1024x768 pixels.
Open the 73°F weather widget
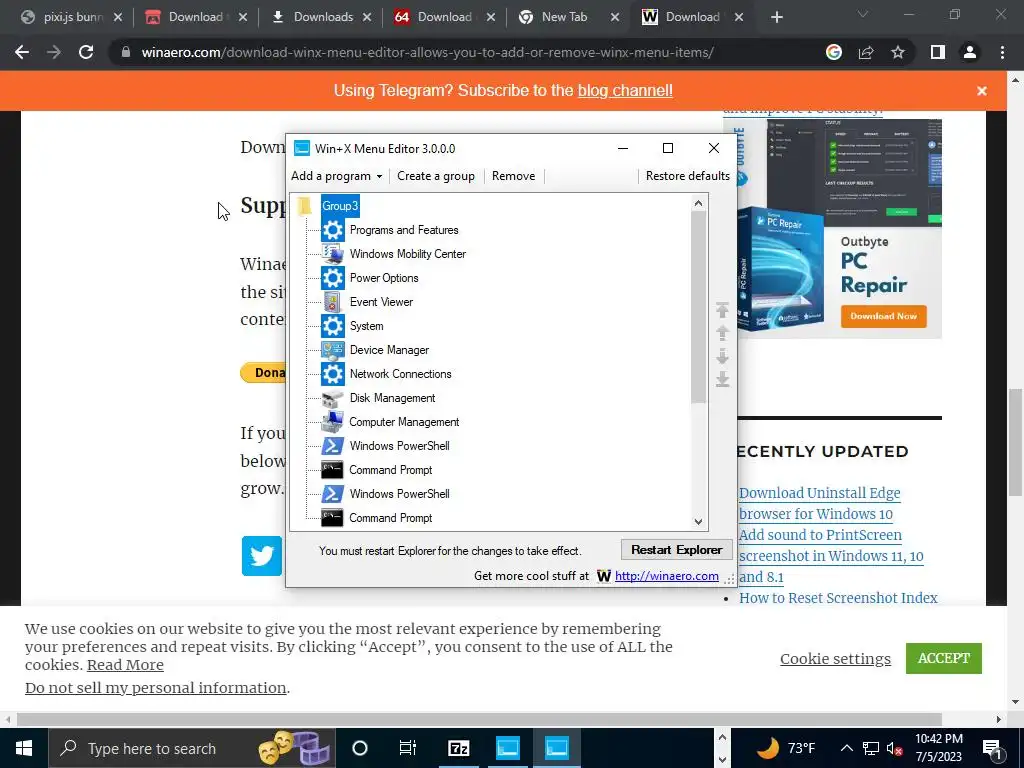pos(786,748)
